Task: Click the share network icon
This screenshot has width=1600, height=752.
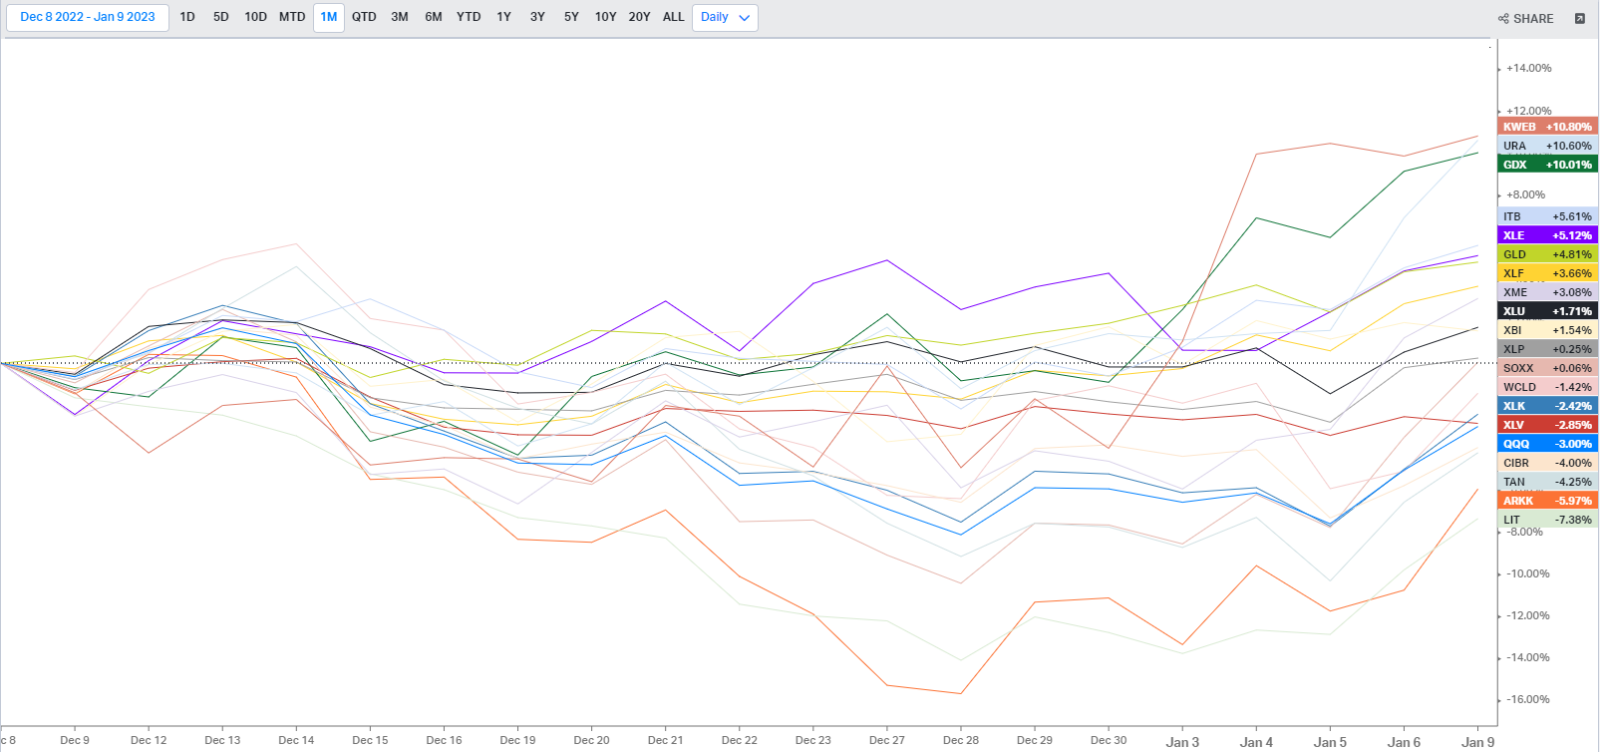Action: tap(1503, 19)
